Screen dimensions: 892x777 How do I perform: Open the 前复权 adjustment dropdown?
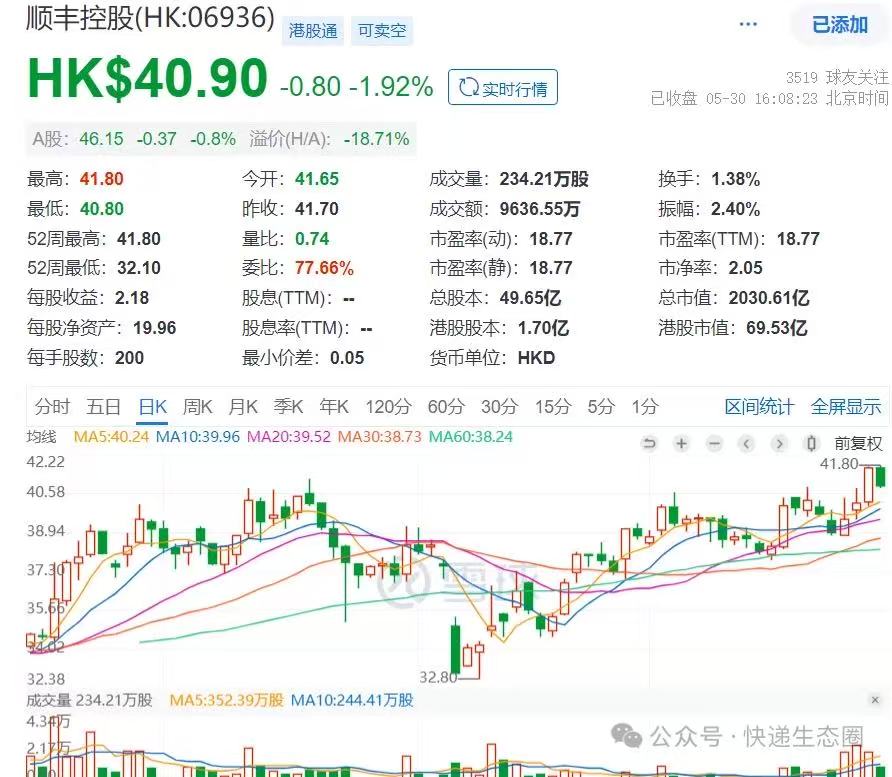859,443
